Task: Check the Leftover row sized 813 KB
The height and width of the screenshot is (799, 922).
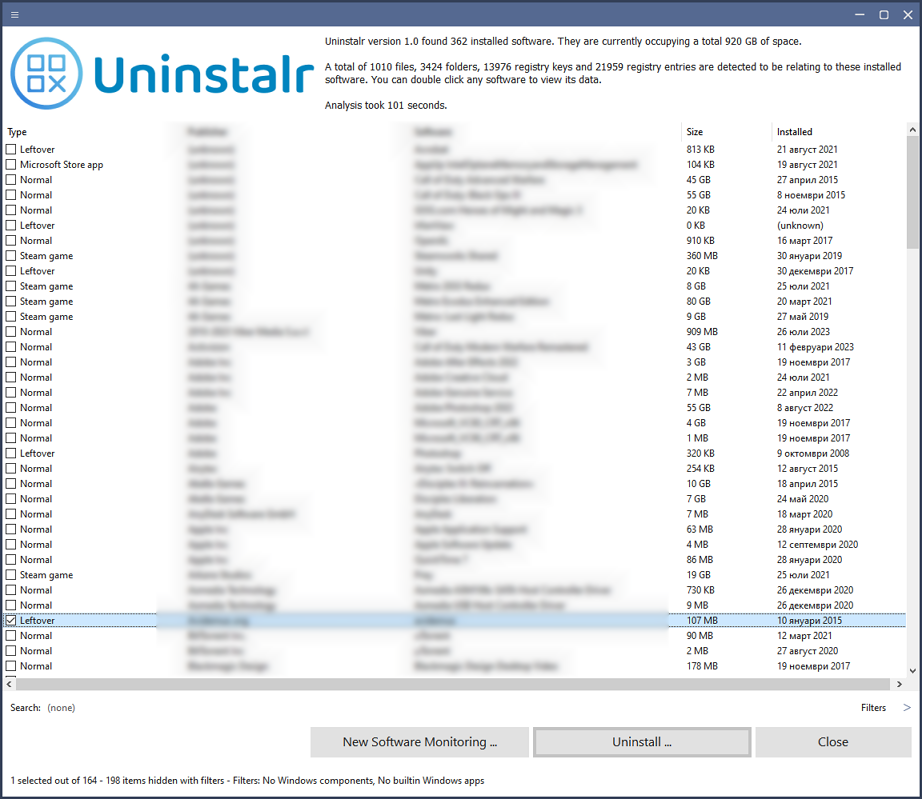Action: point(11,149)
